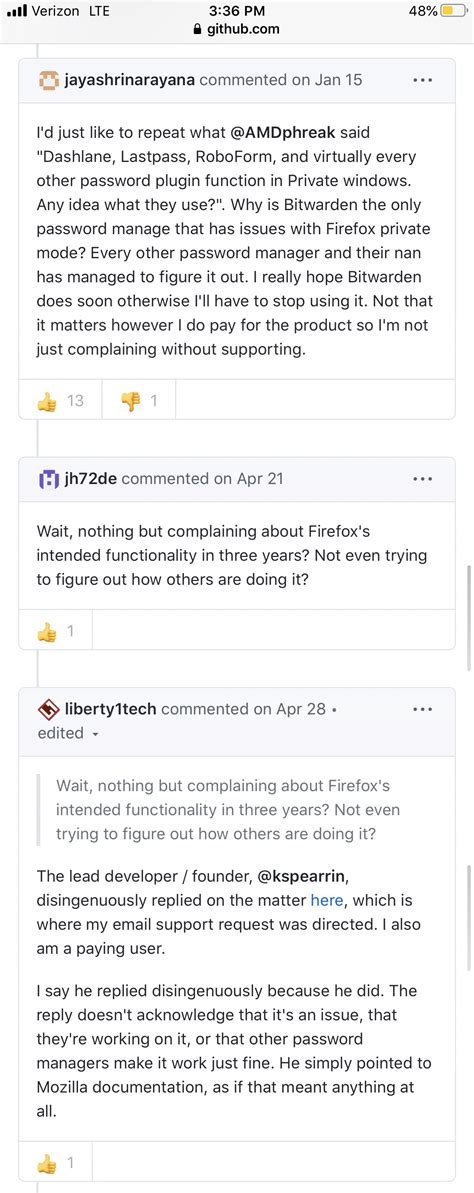Viewport: 474px width, 1193px height.
Task: Toggle thumbs up on jh72de's comment
Action: (x=56, y=631)
